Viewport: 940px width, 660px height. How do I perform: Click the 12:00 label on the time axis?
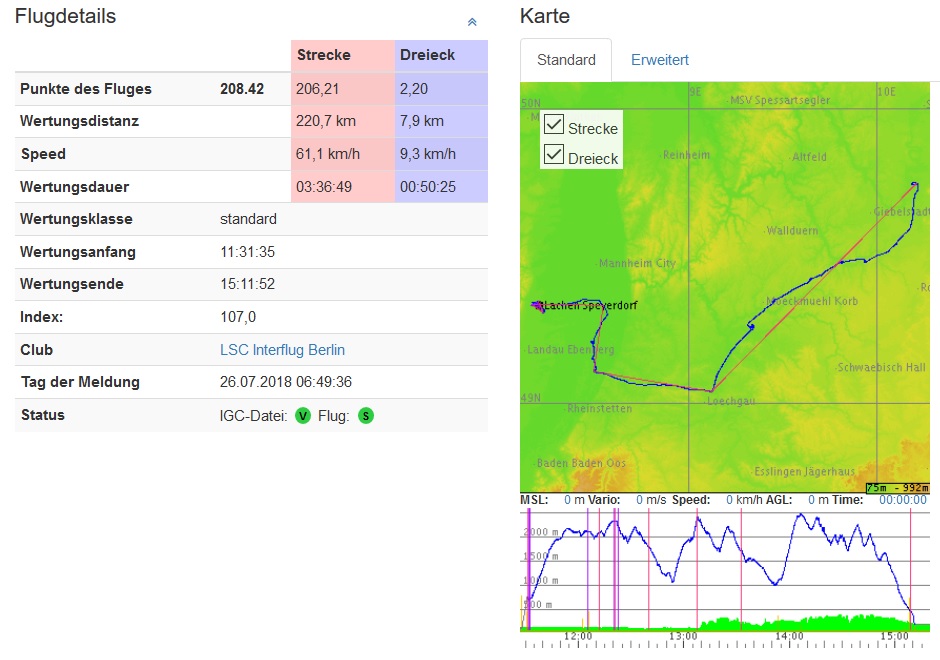578,636
